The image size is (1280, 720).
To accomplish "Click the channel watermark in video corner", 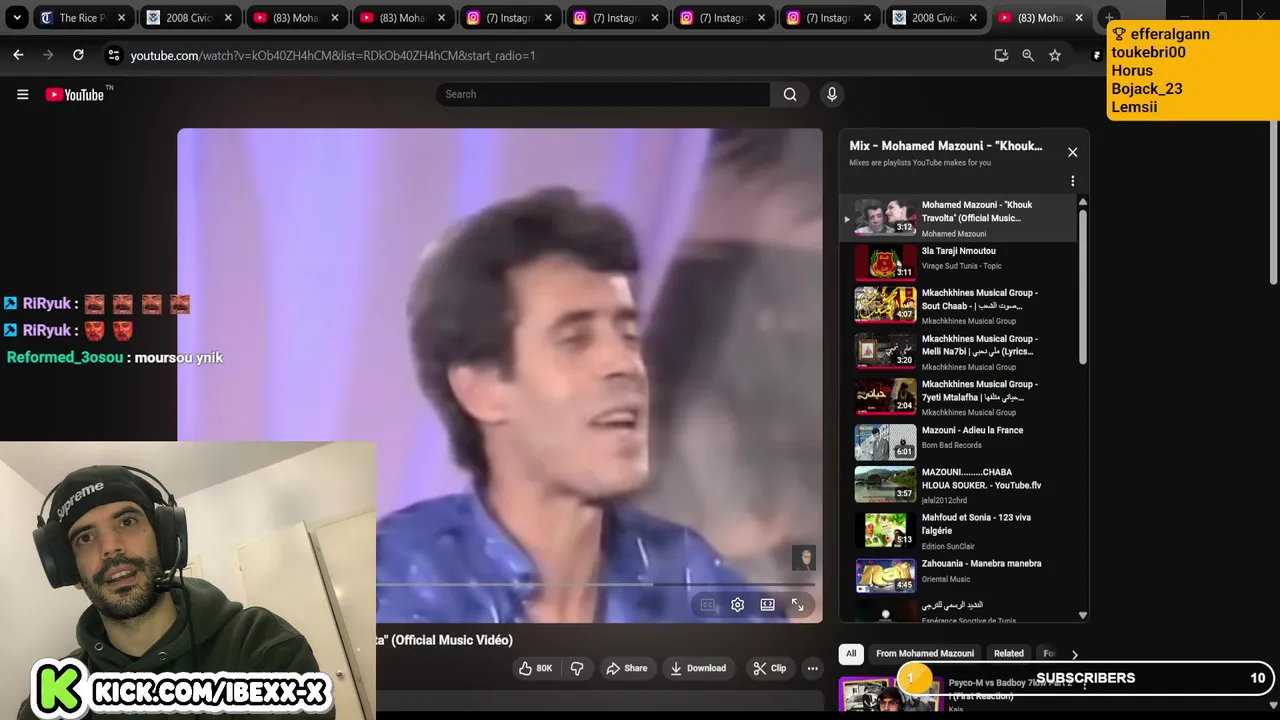I will pyautogui.click(x=803, y=558).
